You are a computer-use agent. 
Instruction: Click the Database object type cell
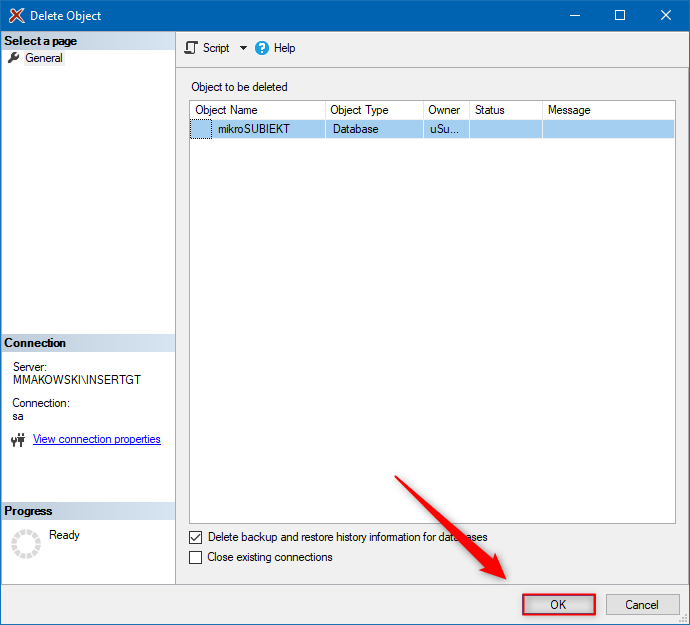point(374,129)
